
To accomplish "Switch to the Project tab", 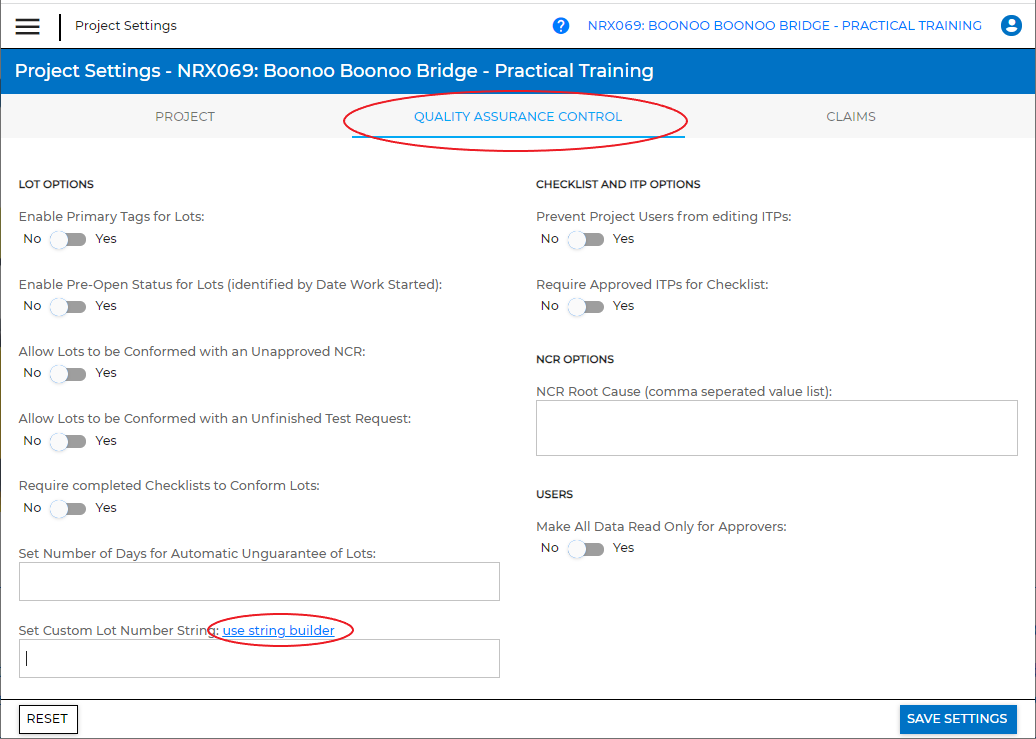I will pos(185,117).
